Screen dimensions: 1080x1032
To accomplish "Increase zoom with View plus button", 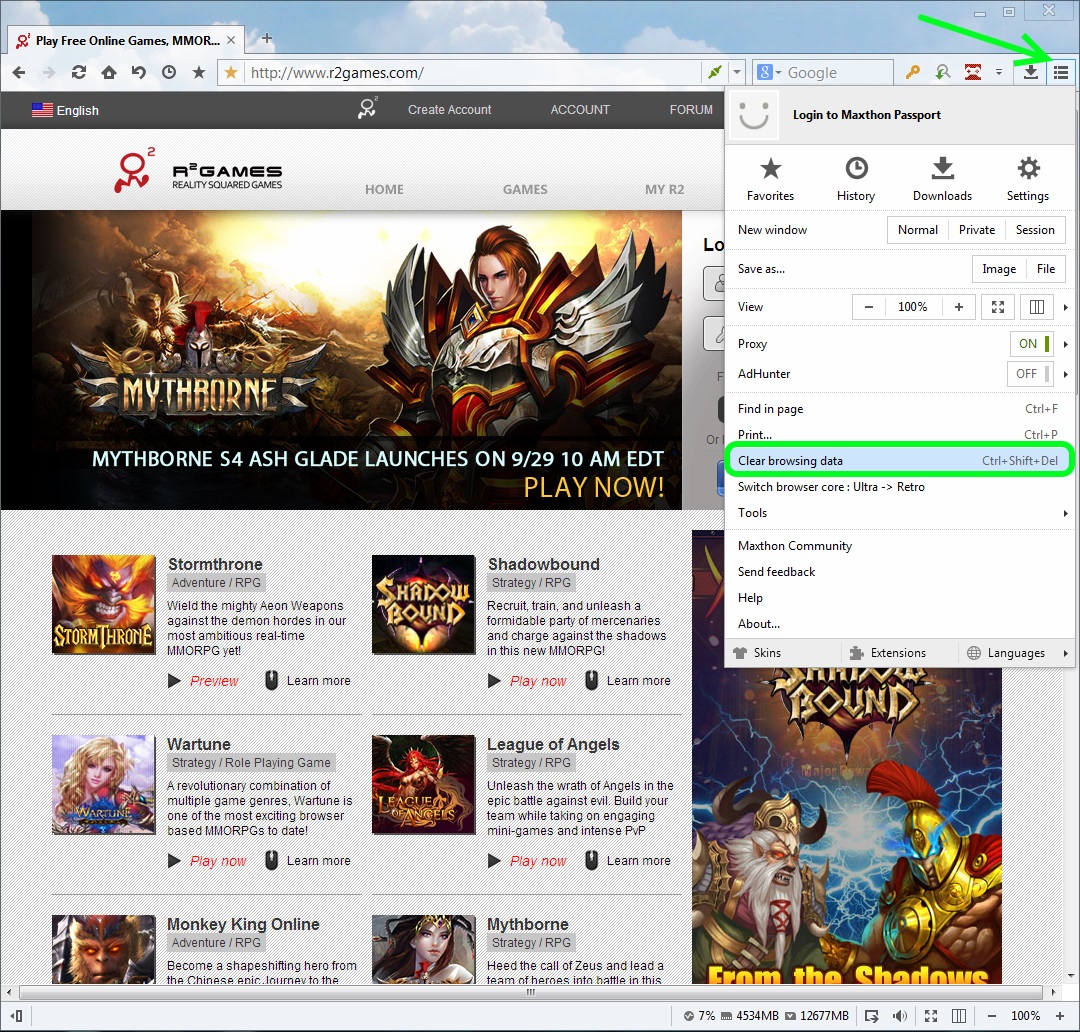I will coord(958,307).
